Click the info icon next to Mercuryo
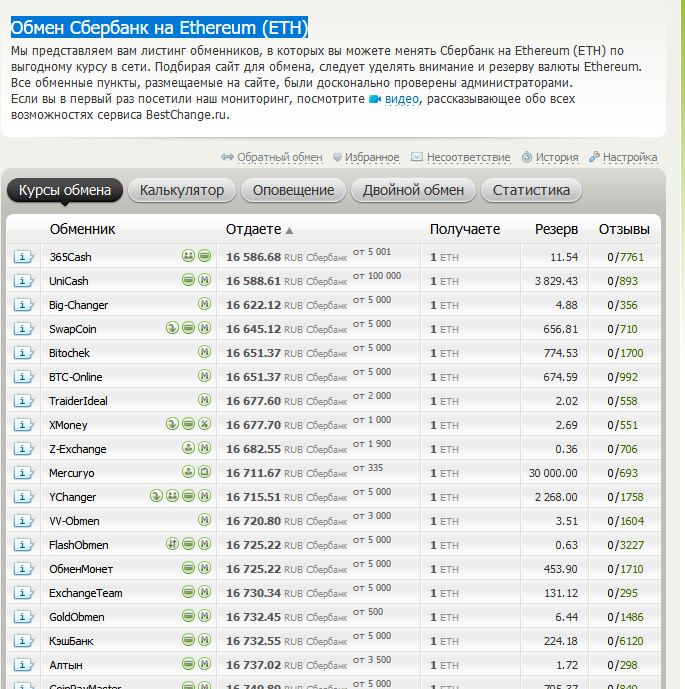The height and width of the screenshot is (689, 685). (23, 473)
